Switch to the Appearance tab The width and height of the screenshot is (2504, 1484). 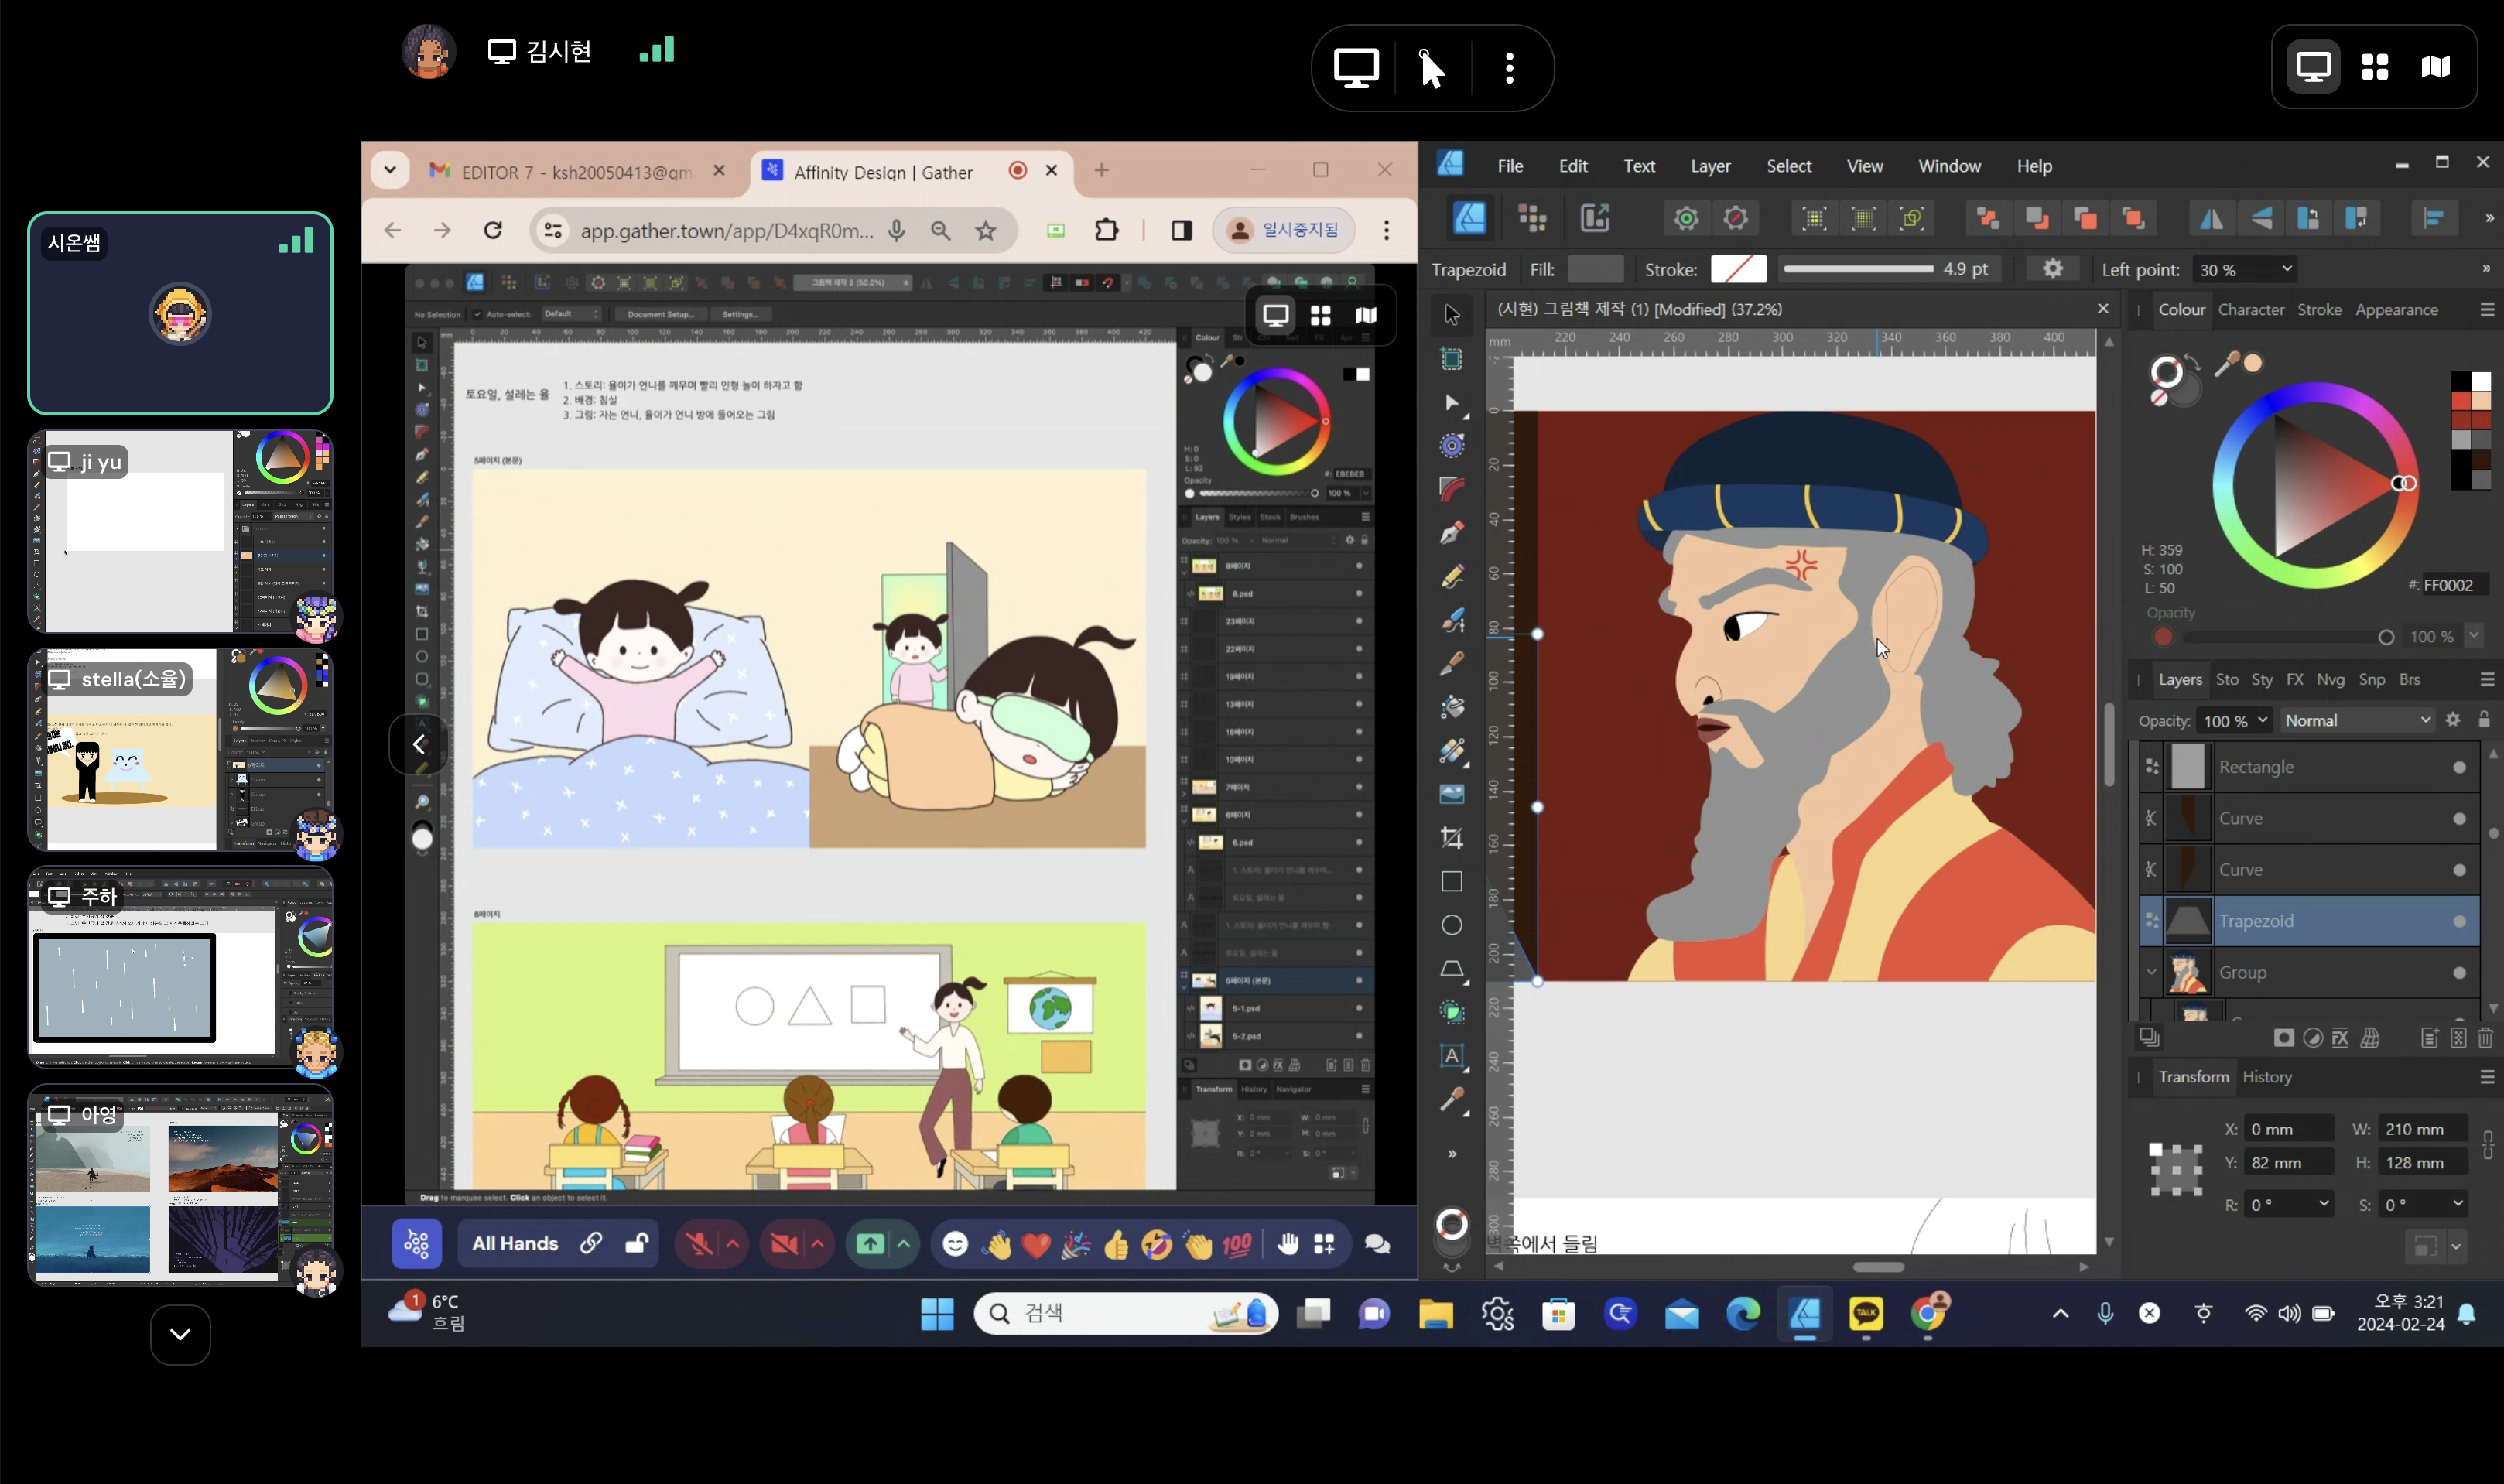pyautogui.click(x=2396, y=310)
